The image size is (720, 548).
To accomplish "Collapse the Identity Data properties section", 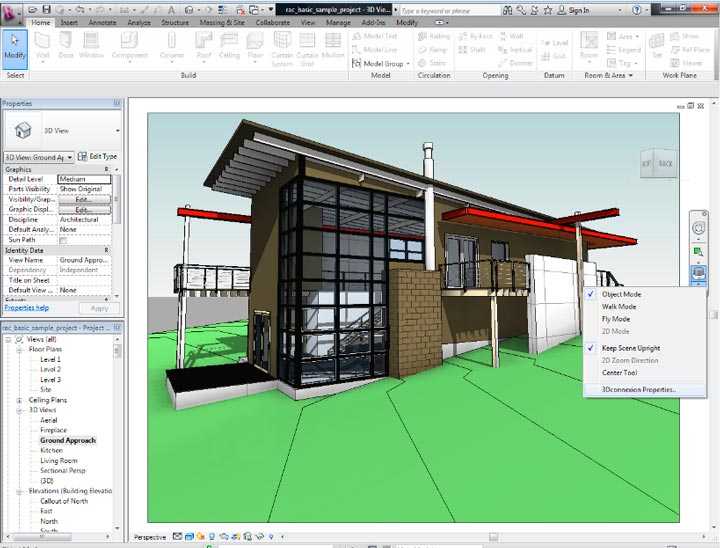I will tap(107, 250).
